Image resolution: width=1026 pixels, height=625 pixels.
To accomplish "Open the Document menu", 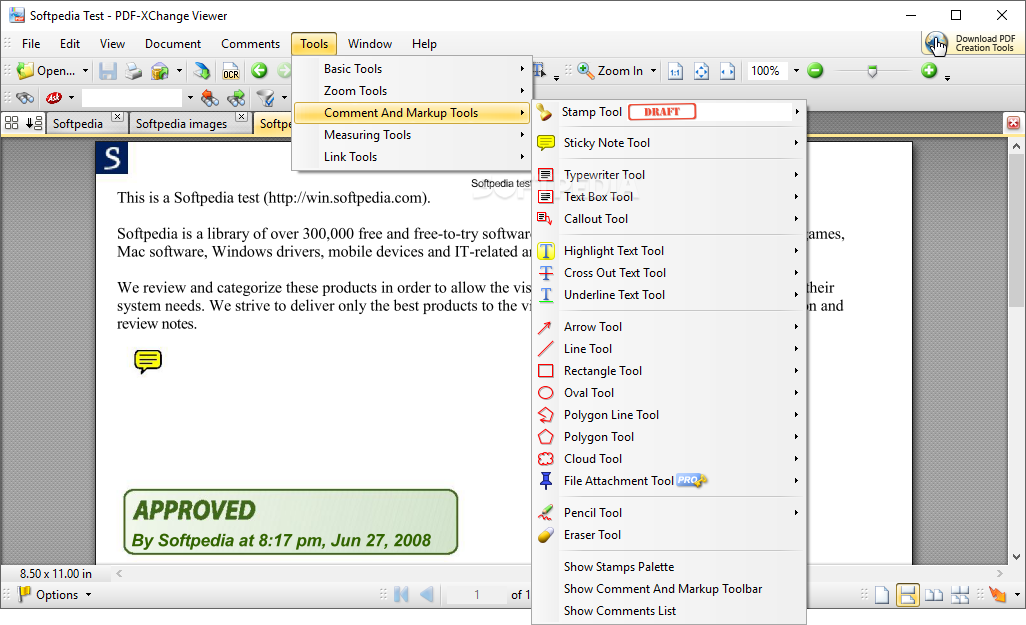I will (x=173, y=44).
